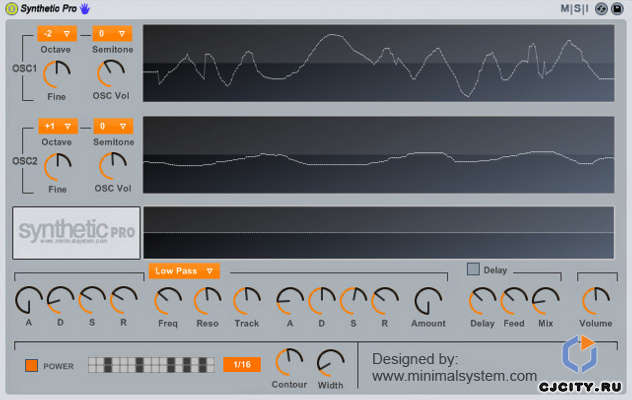Click the Synthetic Pro logo panel

pos(77,233)
